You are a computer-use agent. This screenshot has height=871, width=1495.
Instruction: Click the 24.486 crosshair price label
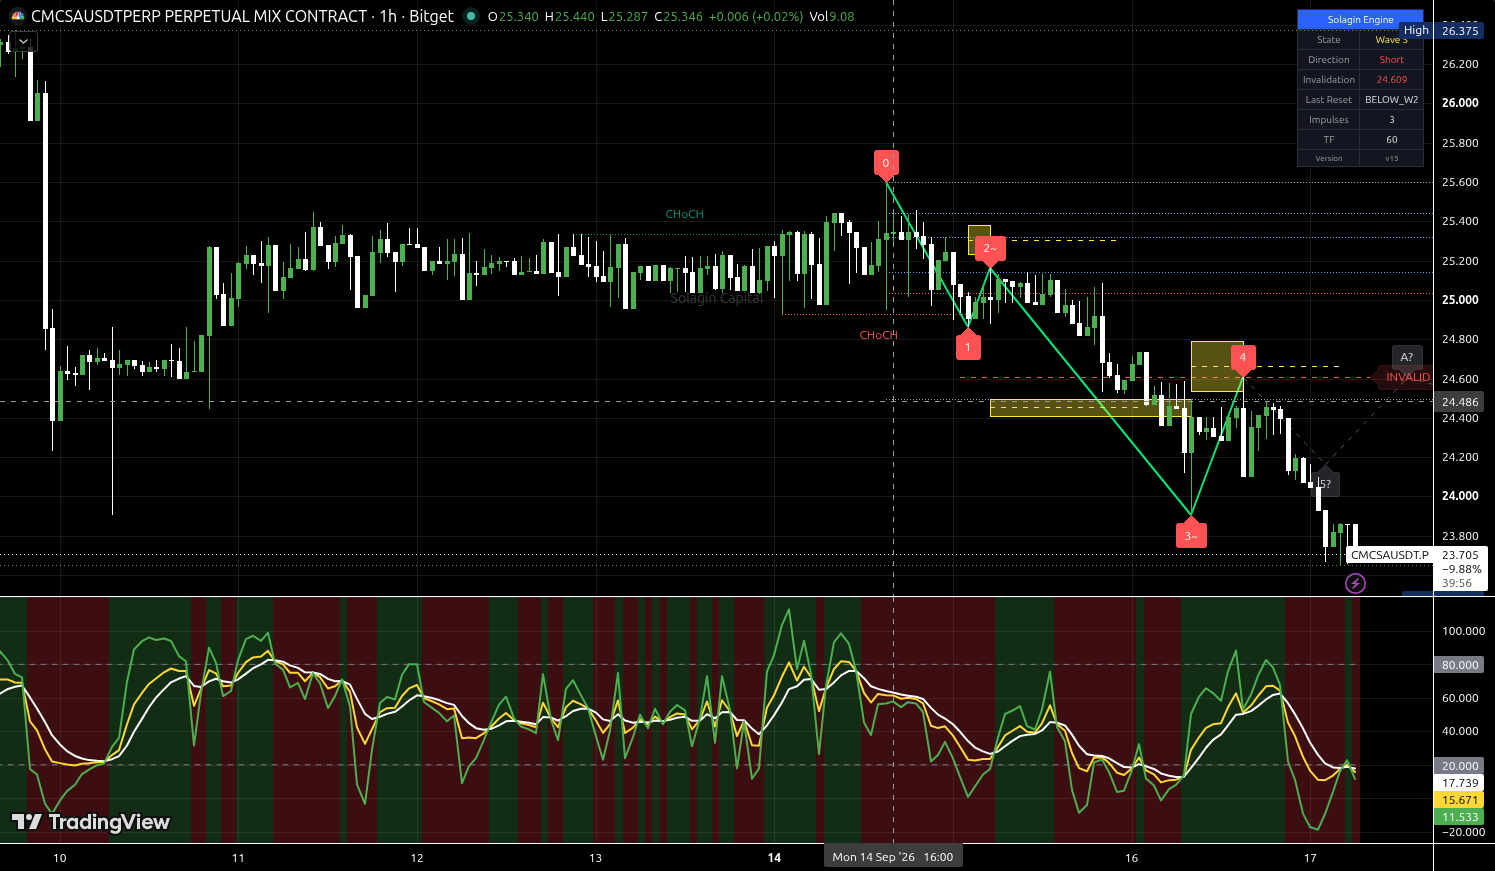coord(1460,402)
